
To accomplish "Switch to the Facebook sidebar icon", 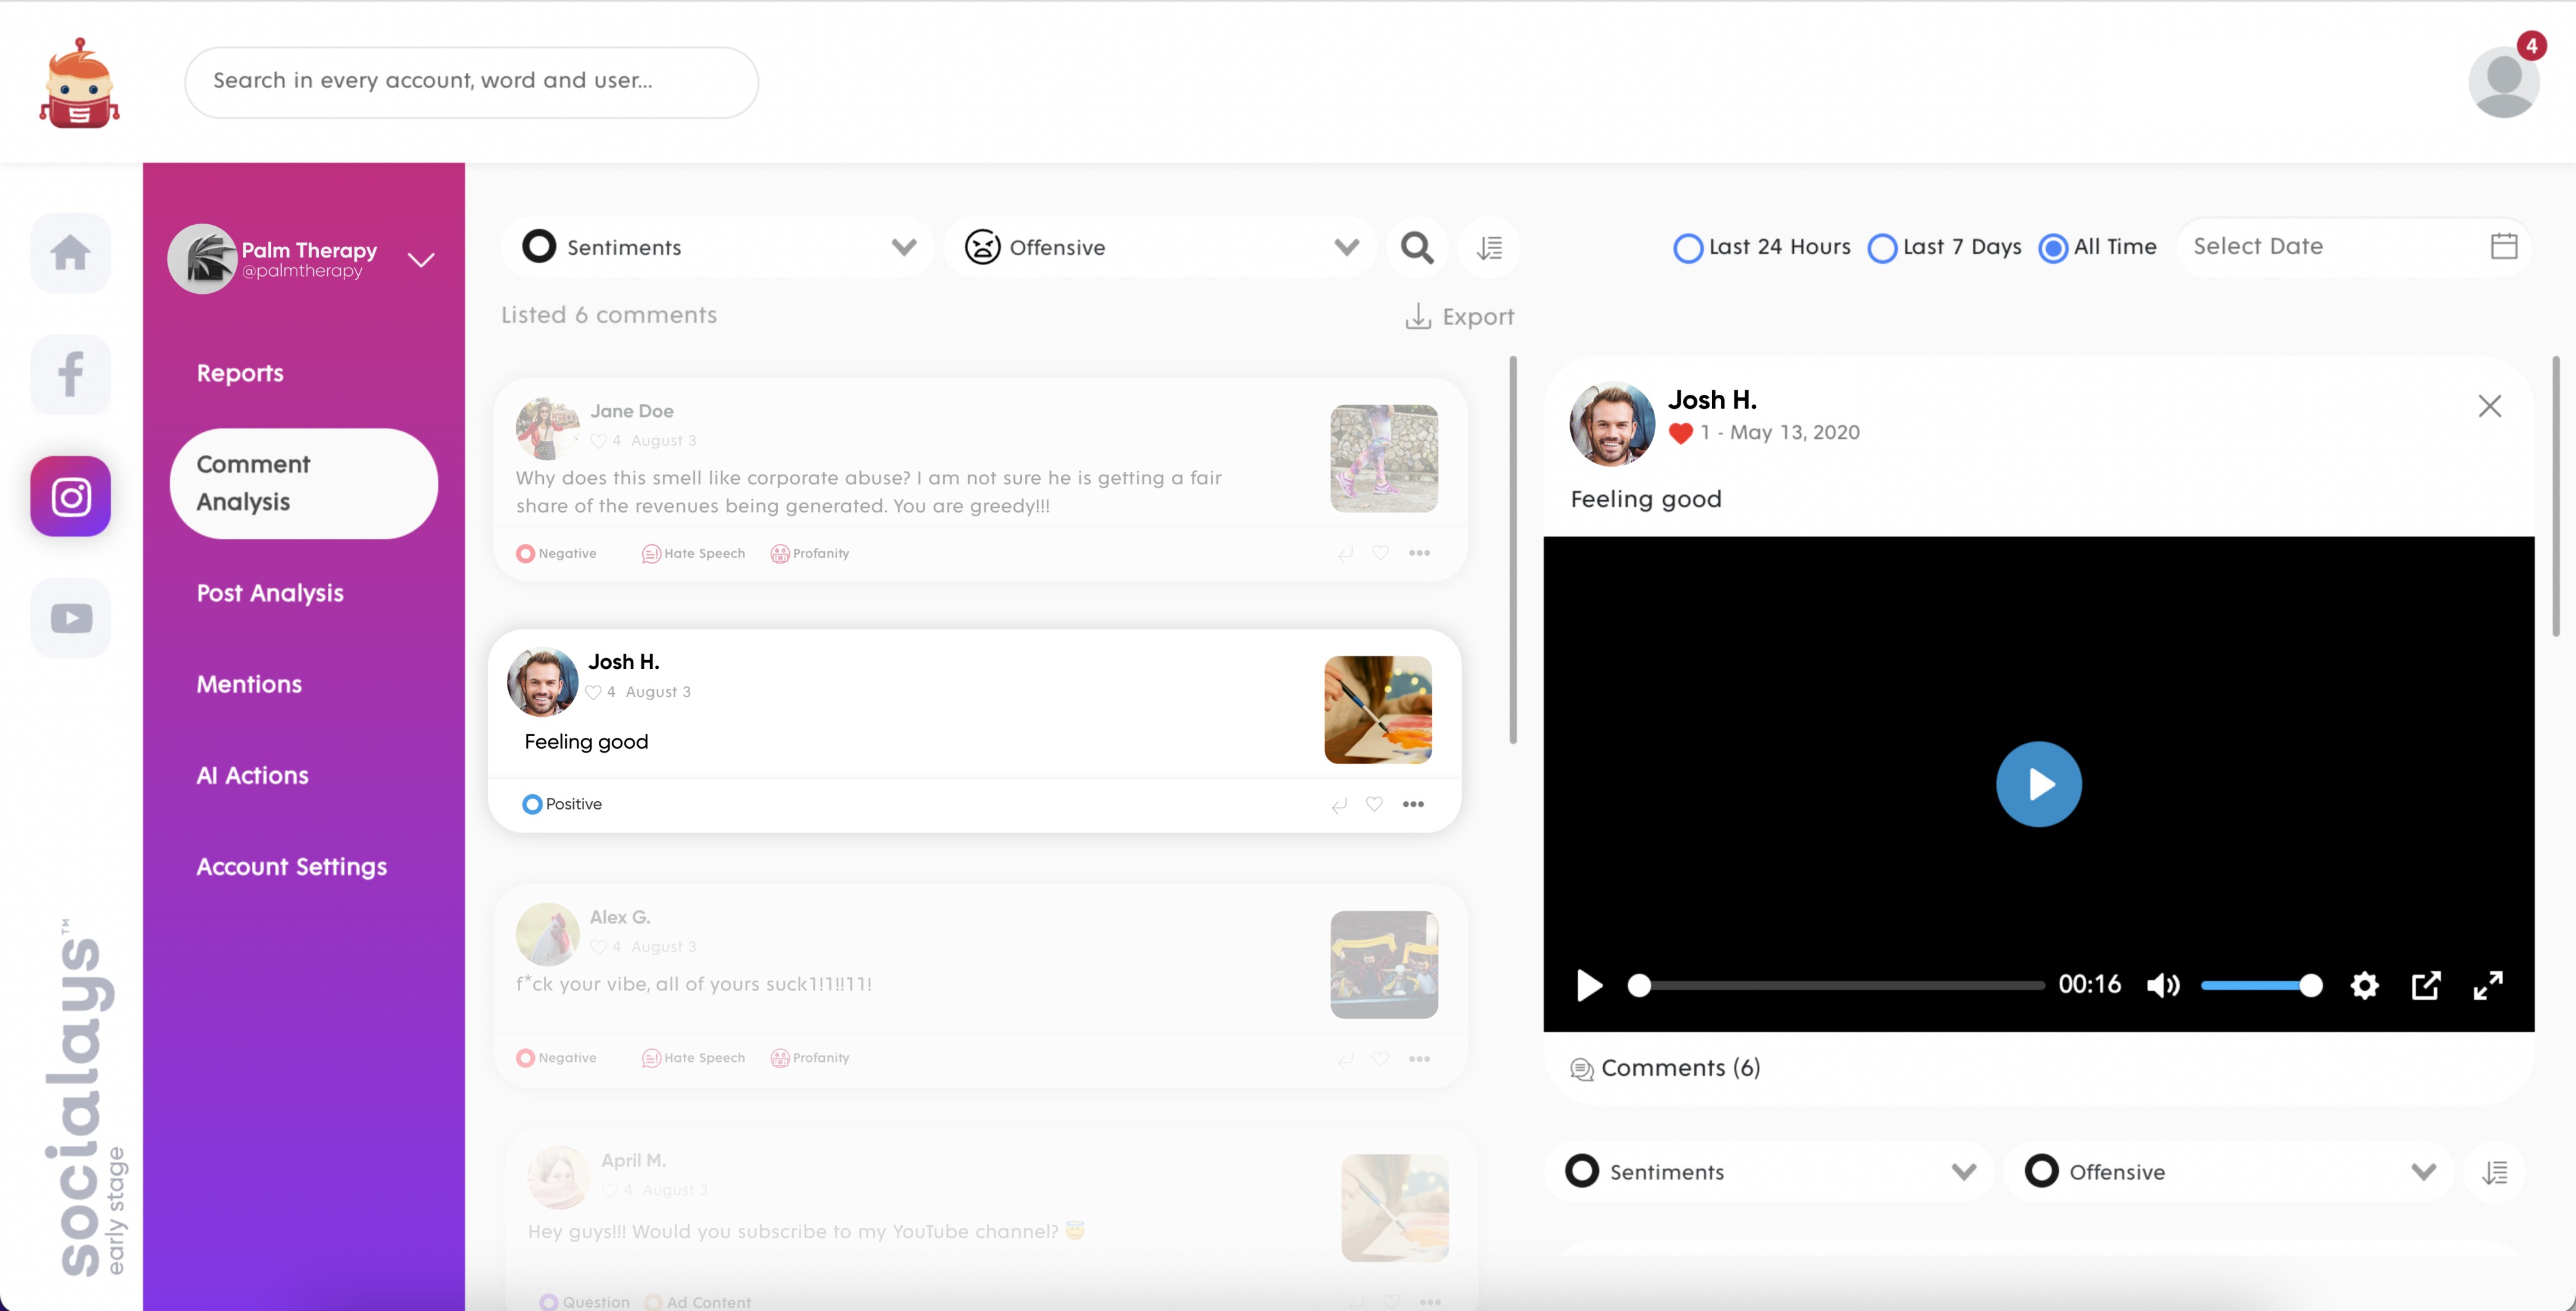I will click(70, 374).
